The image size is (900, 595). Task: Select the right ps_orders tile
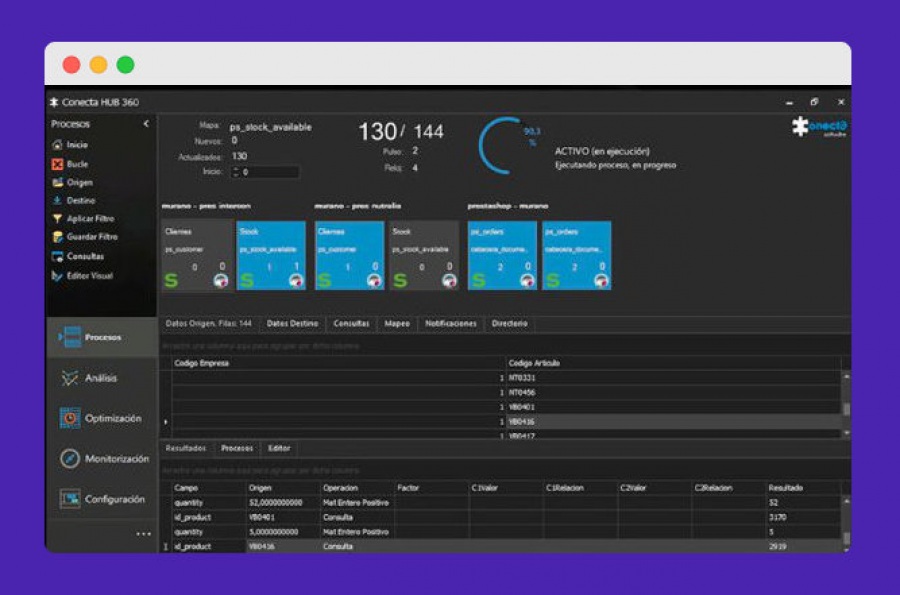577,255
